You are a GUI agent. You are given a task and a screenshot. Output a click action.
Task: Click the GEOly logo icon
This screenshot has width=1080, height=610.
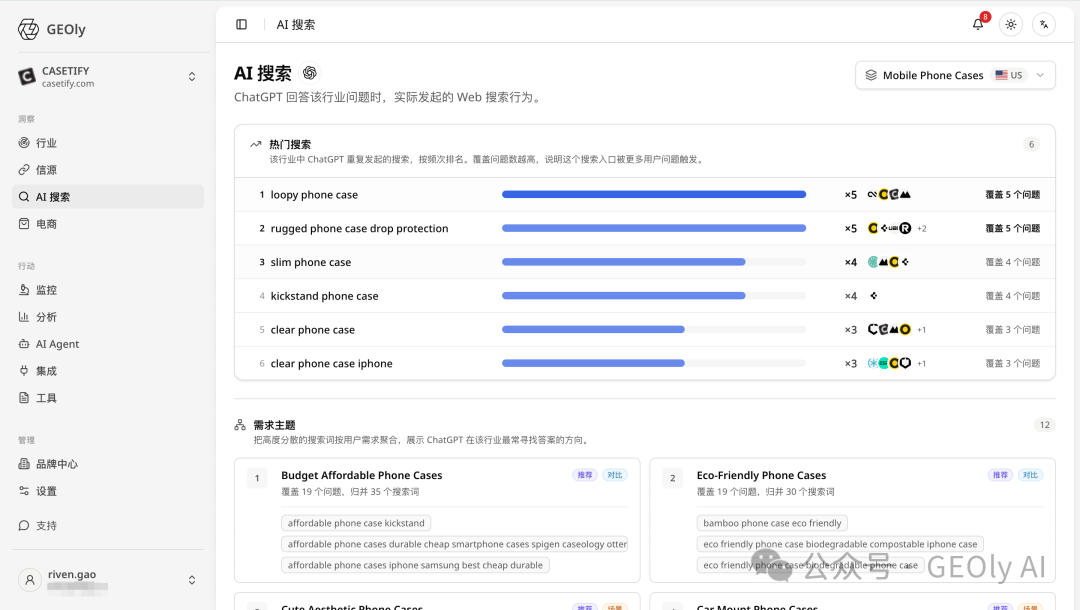28,29
